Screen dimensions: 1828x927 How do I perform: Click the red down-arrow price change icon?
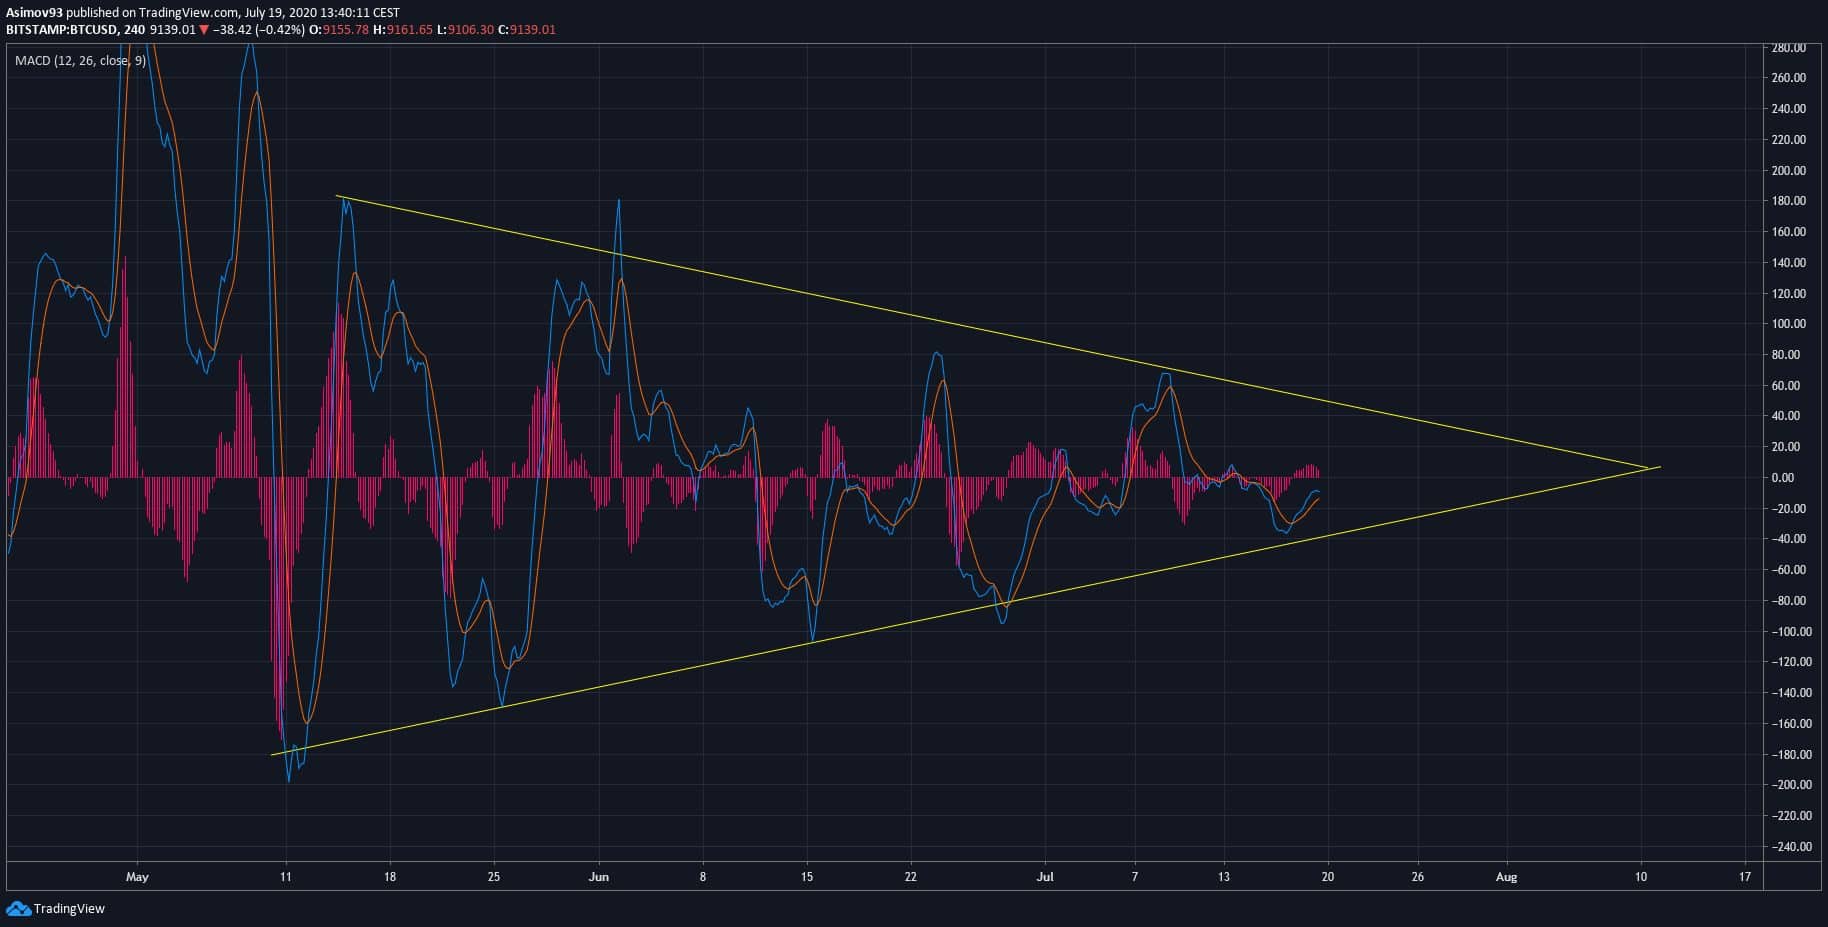(x=204, y=30)
